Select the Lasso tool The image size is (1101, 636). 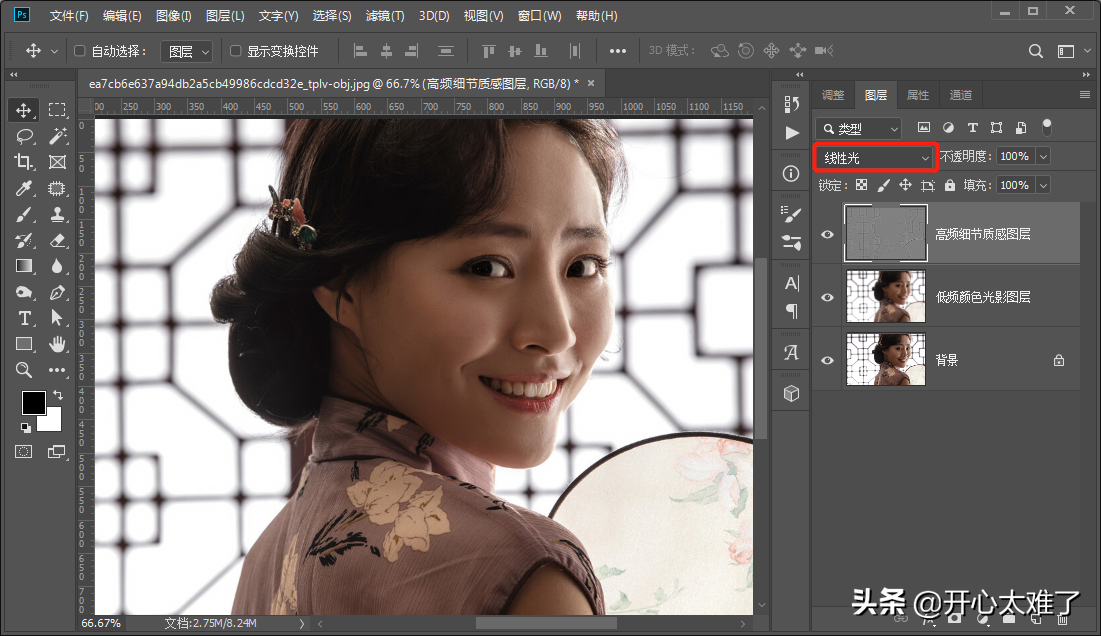point(25,136)
